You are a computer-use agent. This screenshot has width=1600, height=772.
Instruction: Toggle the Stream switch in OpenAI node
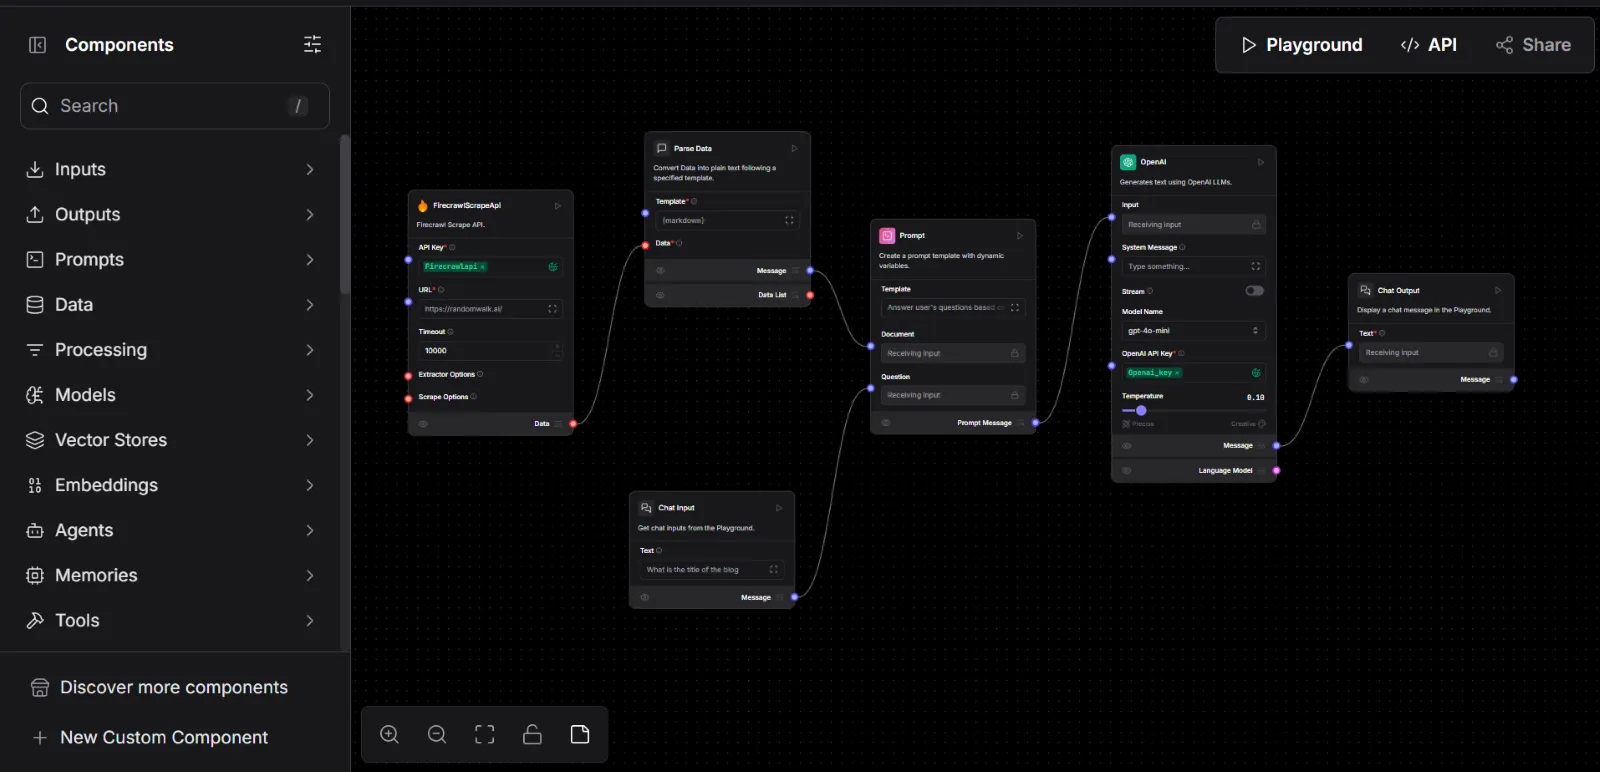click(x=1254, y=291)
